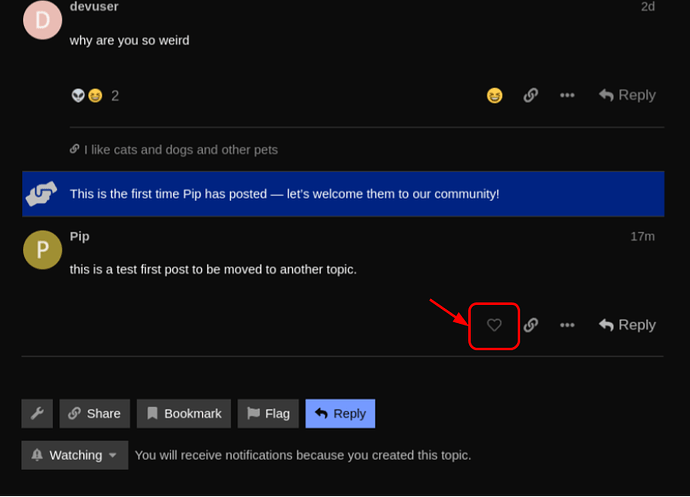Select text 'why are you so weird'

pyautogui.click(x=129, y=40)
